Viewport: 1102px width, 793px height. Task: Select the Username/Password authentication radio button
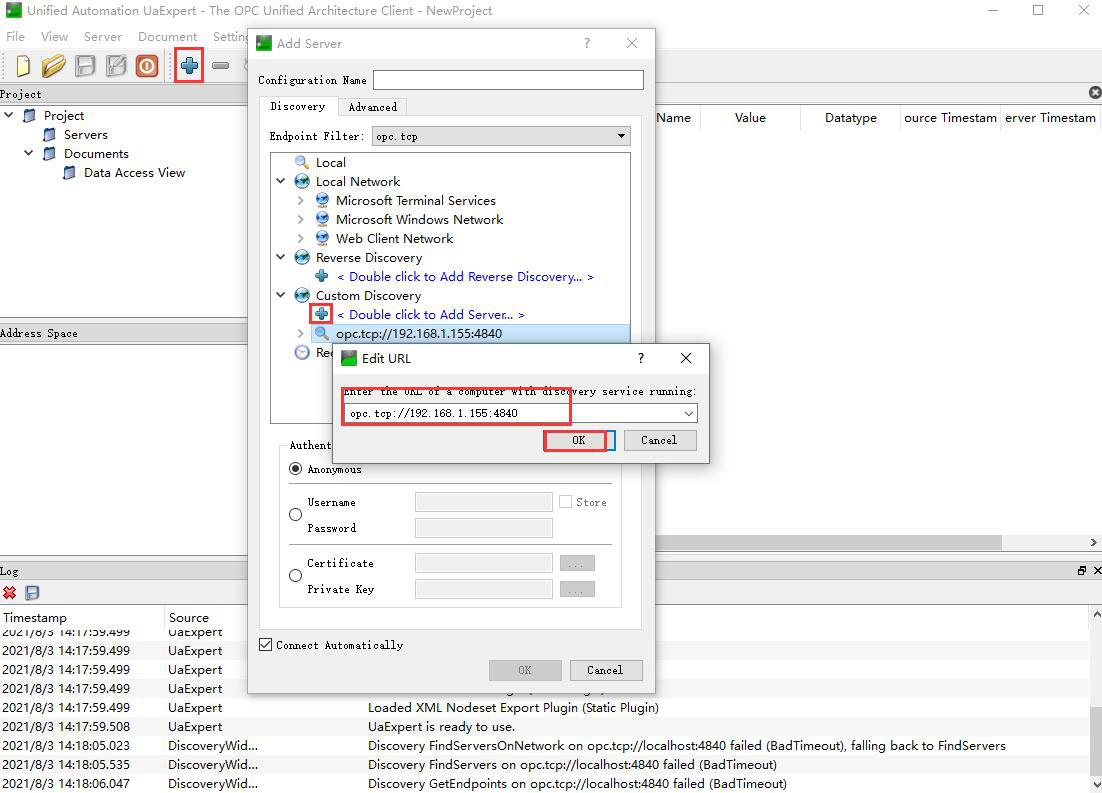296,515
